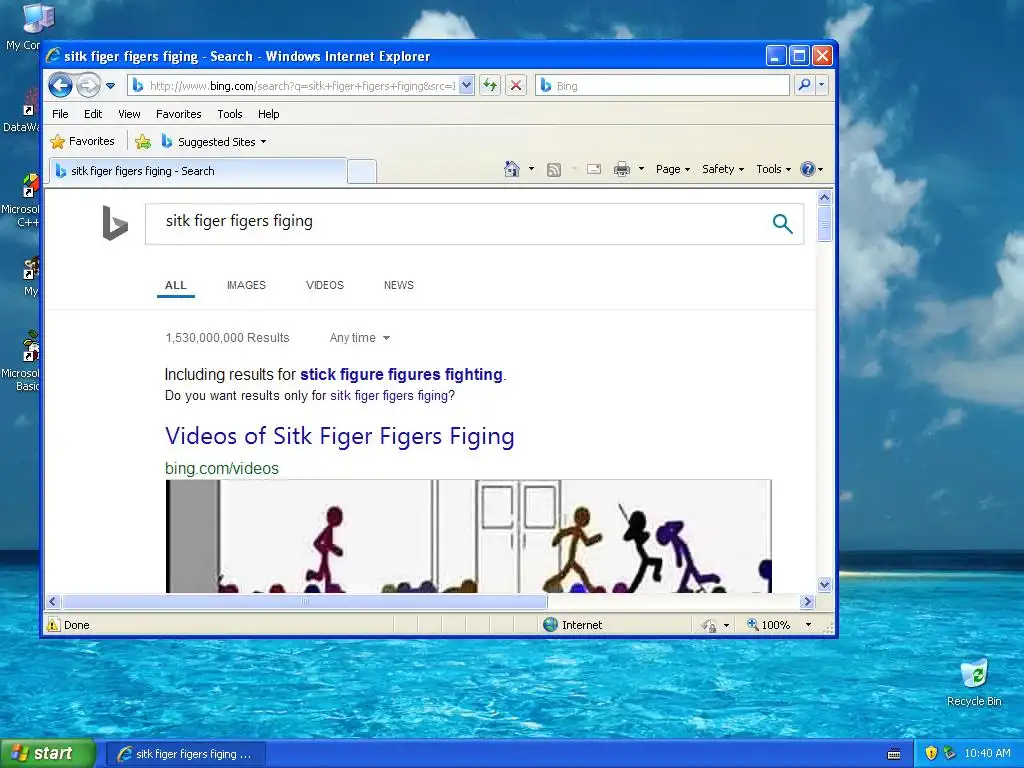Open the Safety command menu

(x=723, y=169)
